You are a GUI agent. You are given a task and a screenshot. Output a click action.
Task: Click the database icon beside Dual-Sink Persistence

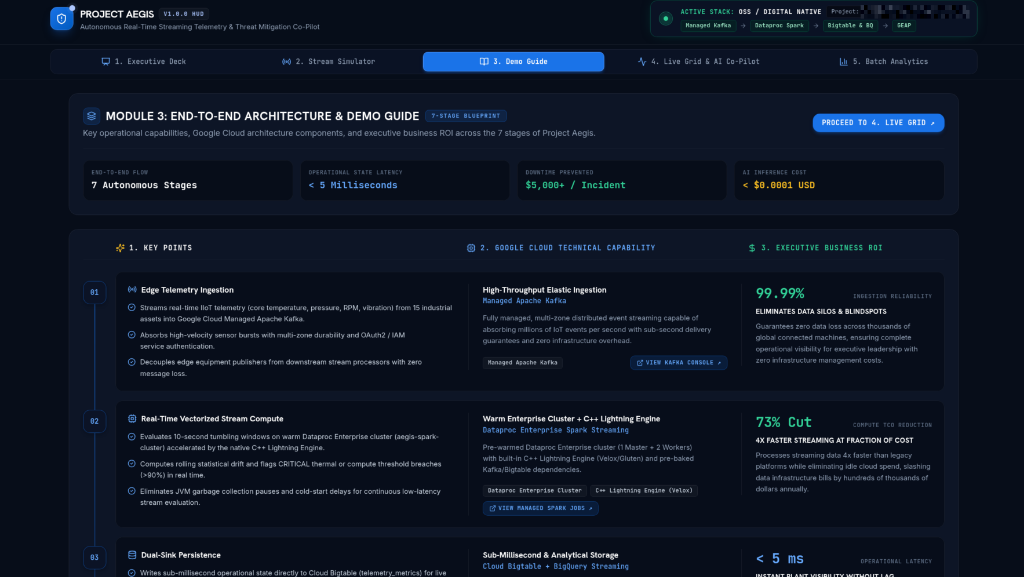point(132,555)
